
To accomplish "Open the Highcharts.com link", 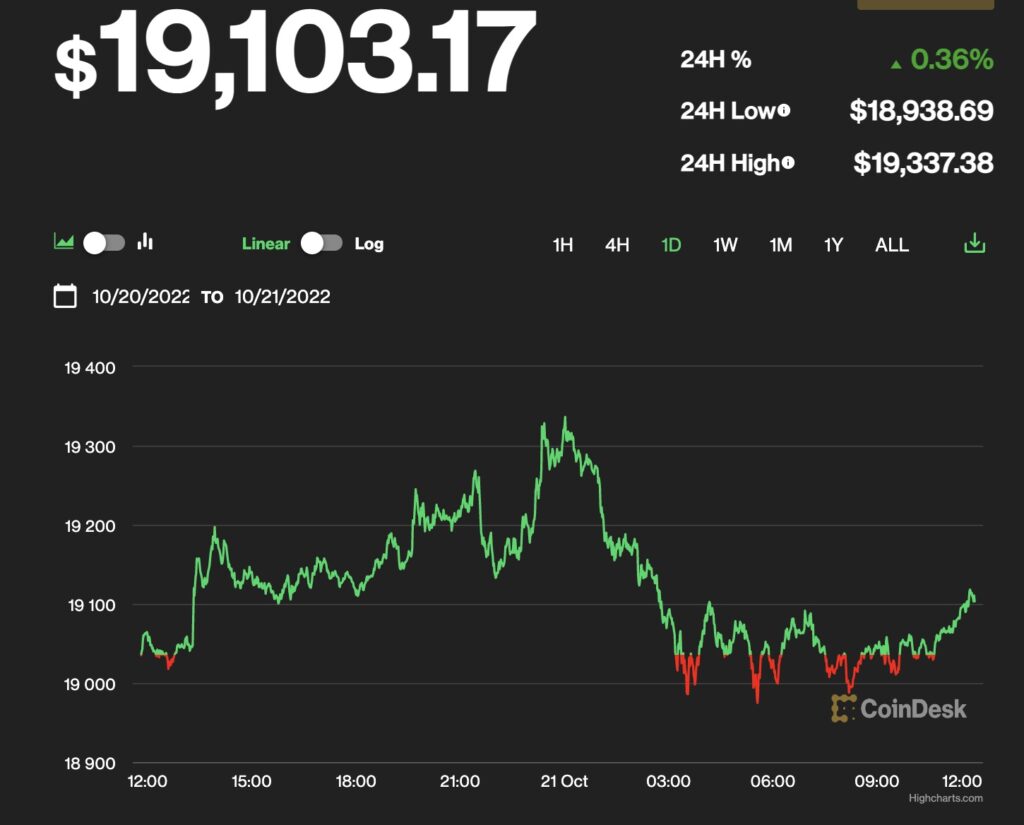I will click(x=944, y=798).
